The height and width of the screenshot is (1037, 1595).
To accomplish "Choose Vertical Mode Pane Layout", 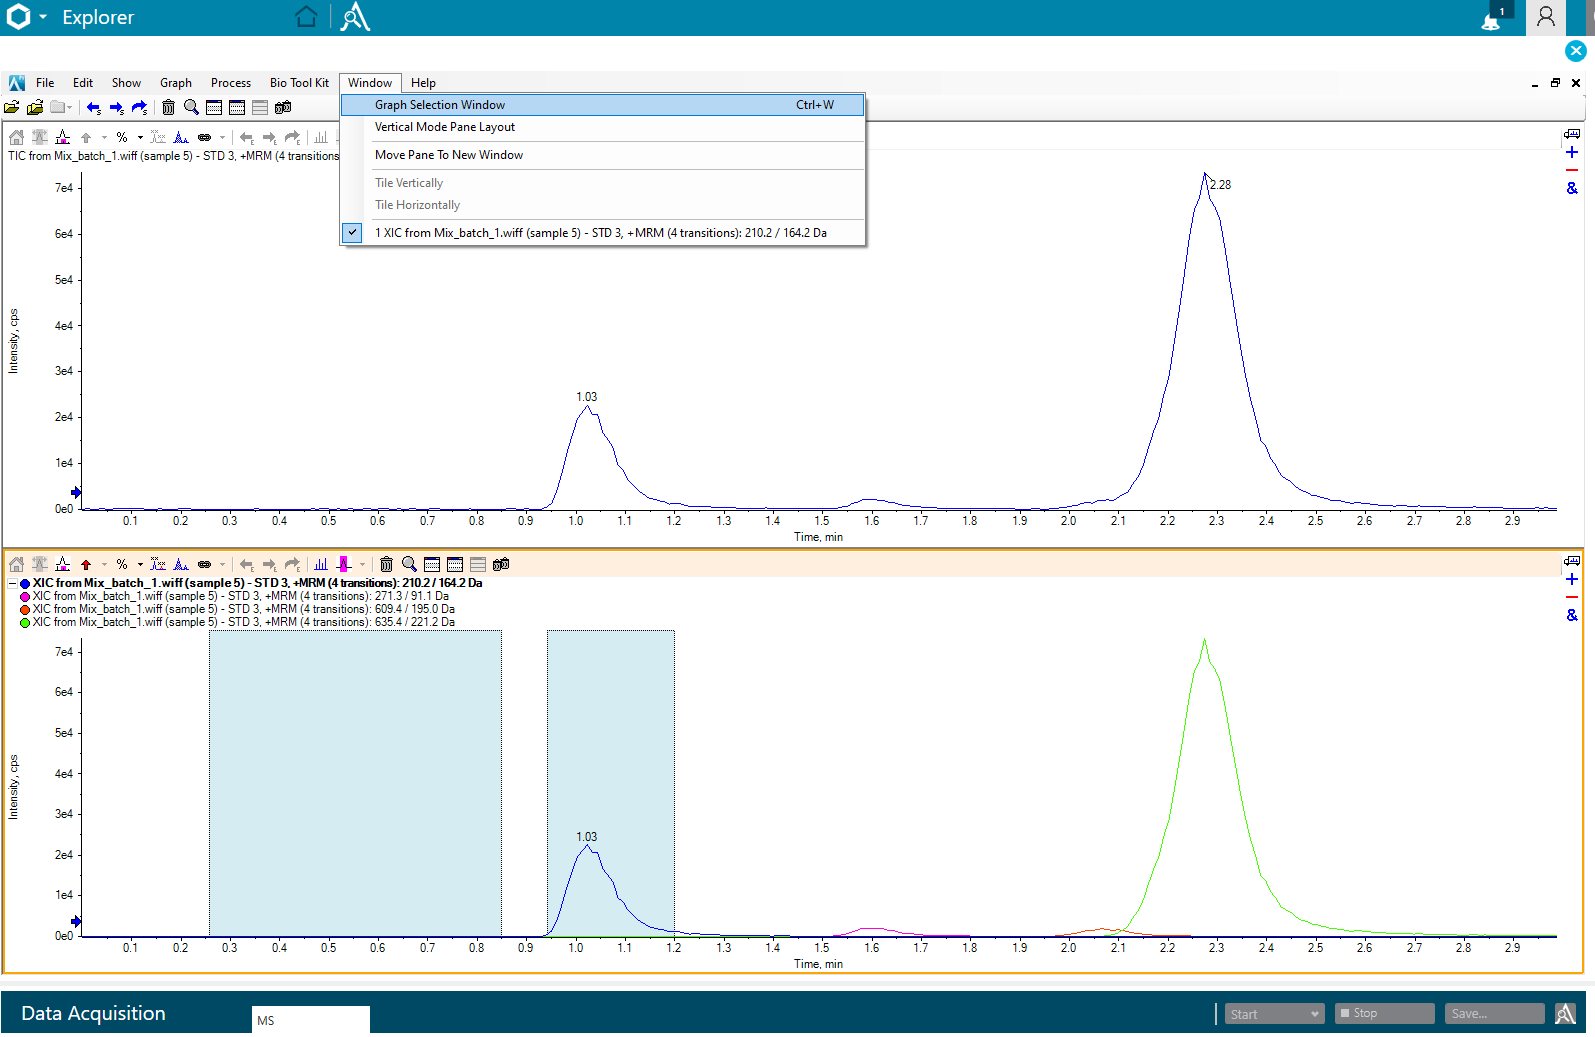I will coord(603,127).
